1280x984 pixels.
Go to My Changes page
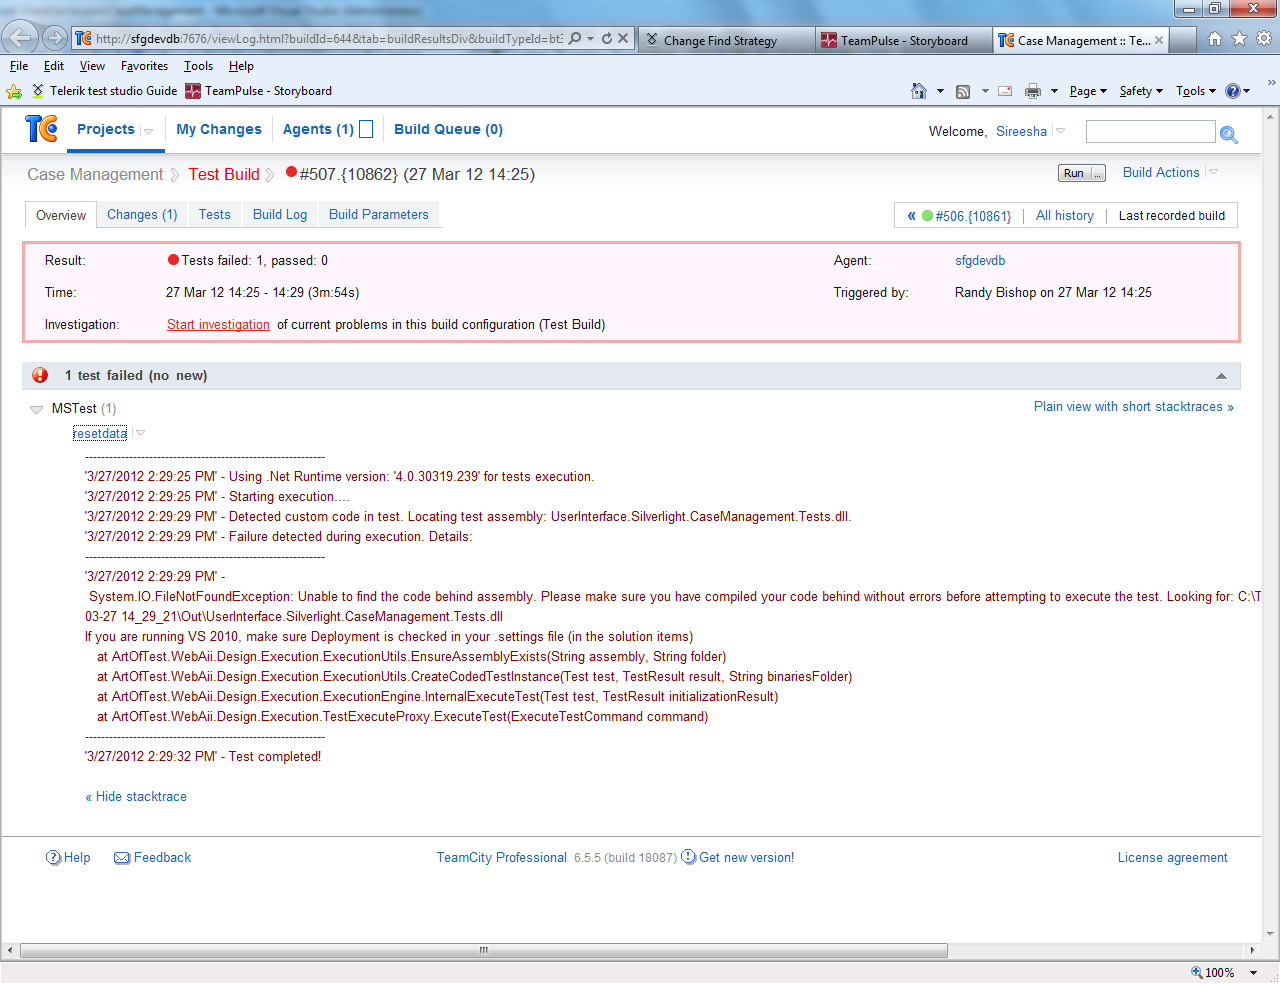tap(219, 130)
